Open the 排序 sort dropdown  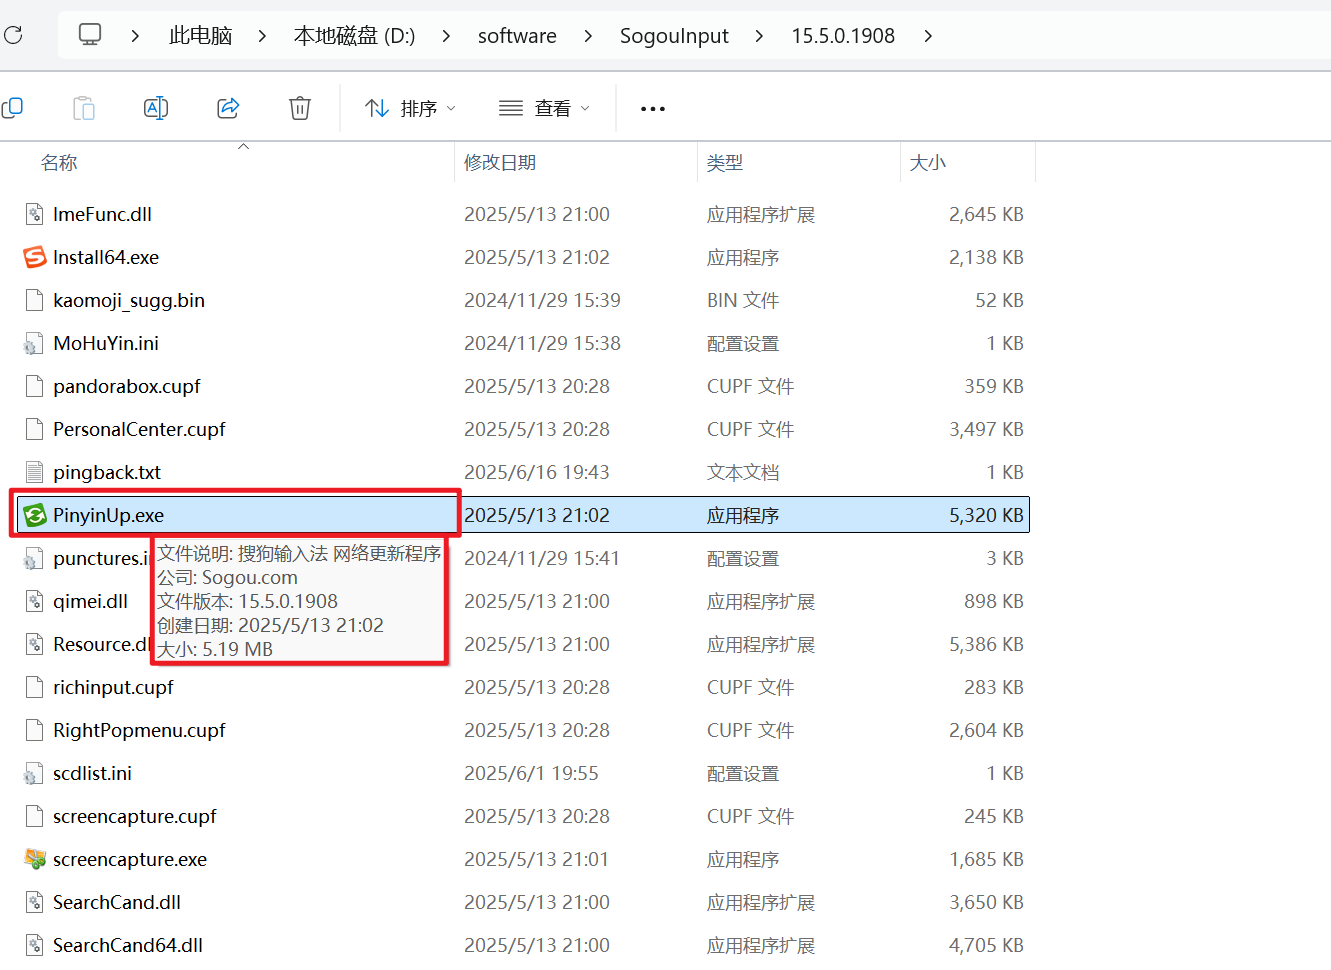(x=411, y=108)
